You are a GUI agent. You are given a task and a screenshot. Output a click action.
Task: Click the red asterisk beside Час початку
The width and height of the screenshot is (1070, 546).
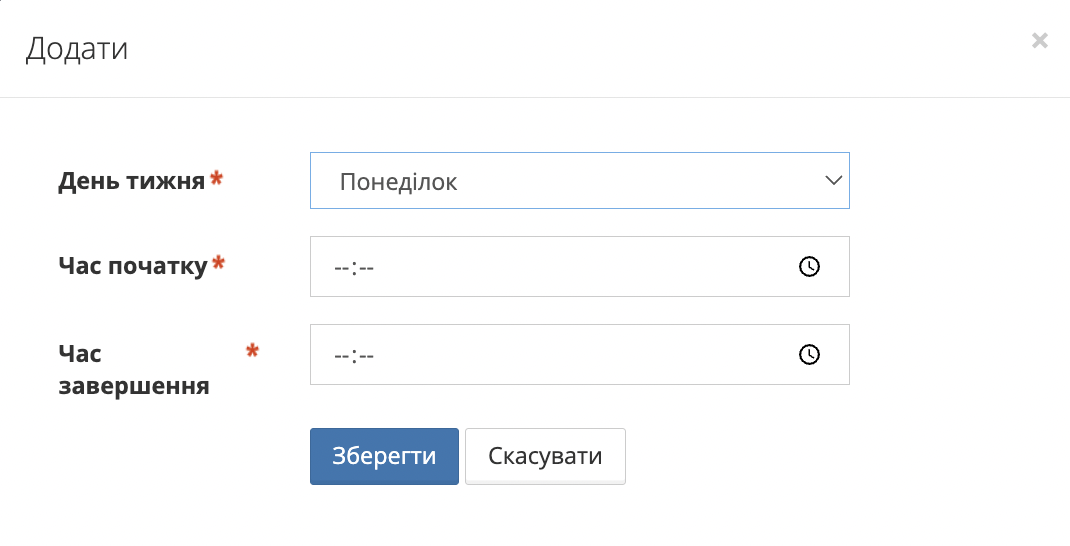[219, 264]
